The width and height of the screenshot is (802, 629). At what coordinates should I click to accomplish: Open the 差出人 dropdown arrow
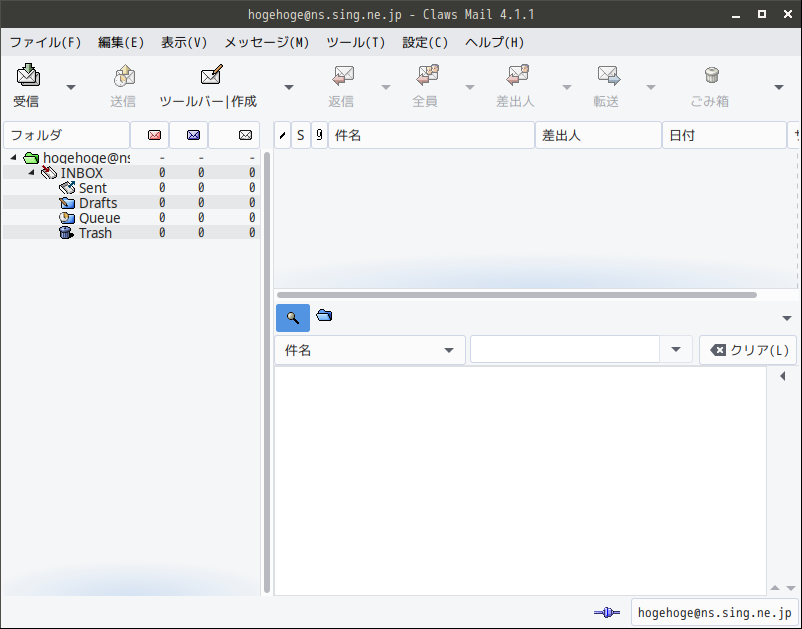click(x=567, y=87)
